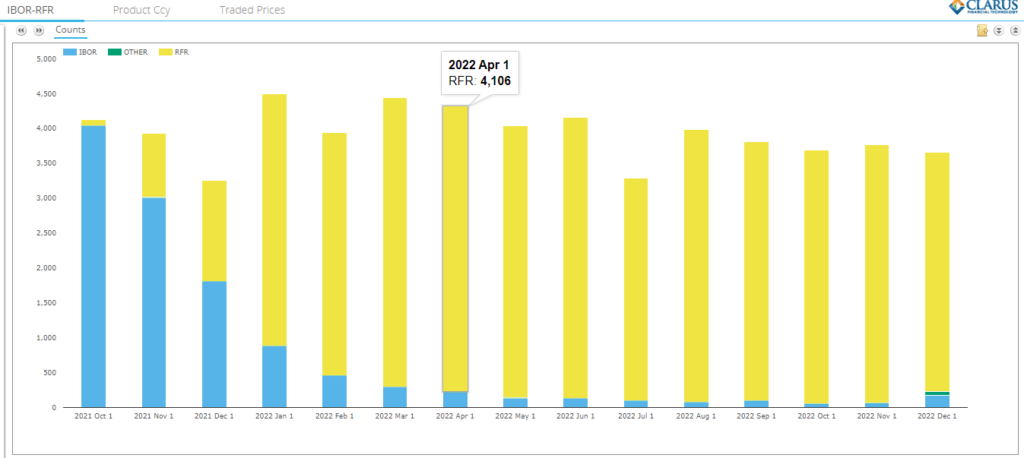Click the x-axis label 2022 Nov 1
1024x458 pixels.
click(x=877, y=416)
